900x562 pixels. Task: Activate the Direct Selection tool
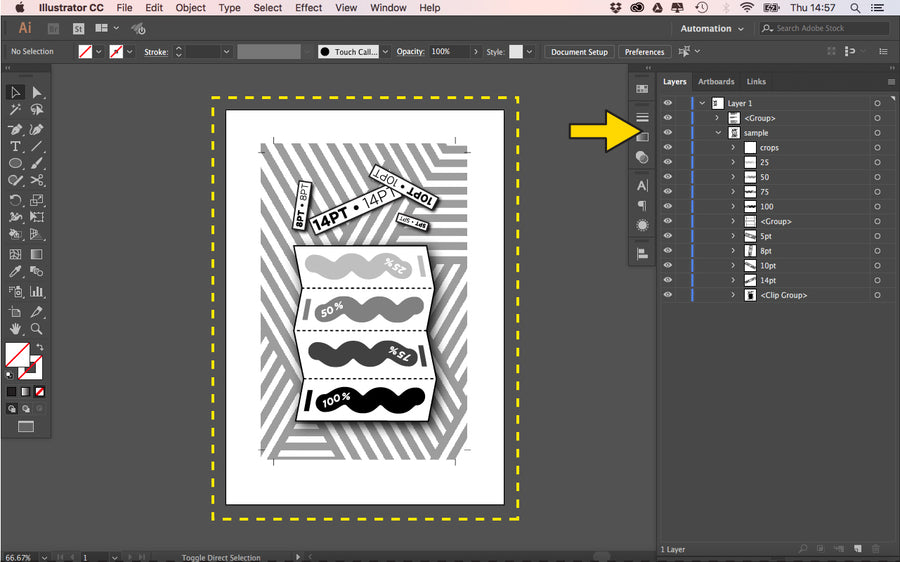37,92
